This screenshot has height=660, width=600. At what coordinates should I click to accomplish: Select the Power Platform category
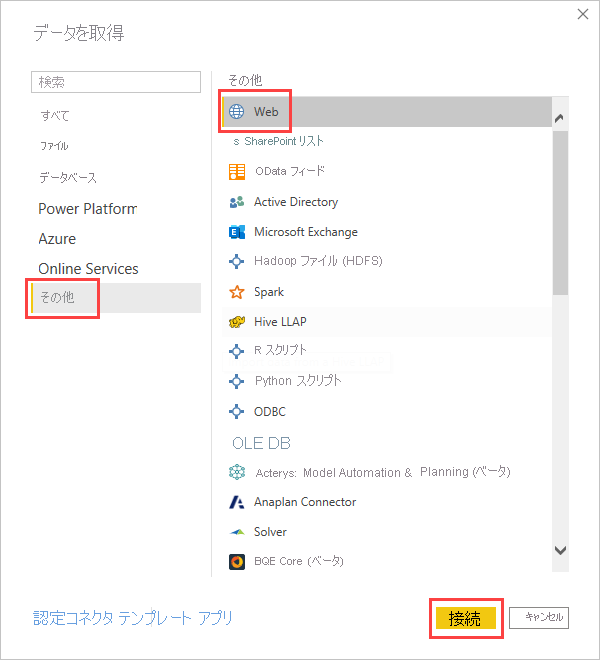88,209
